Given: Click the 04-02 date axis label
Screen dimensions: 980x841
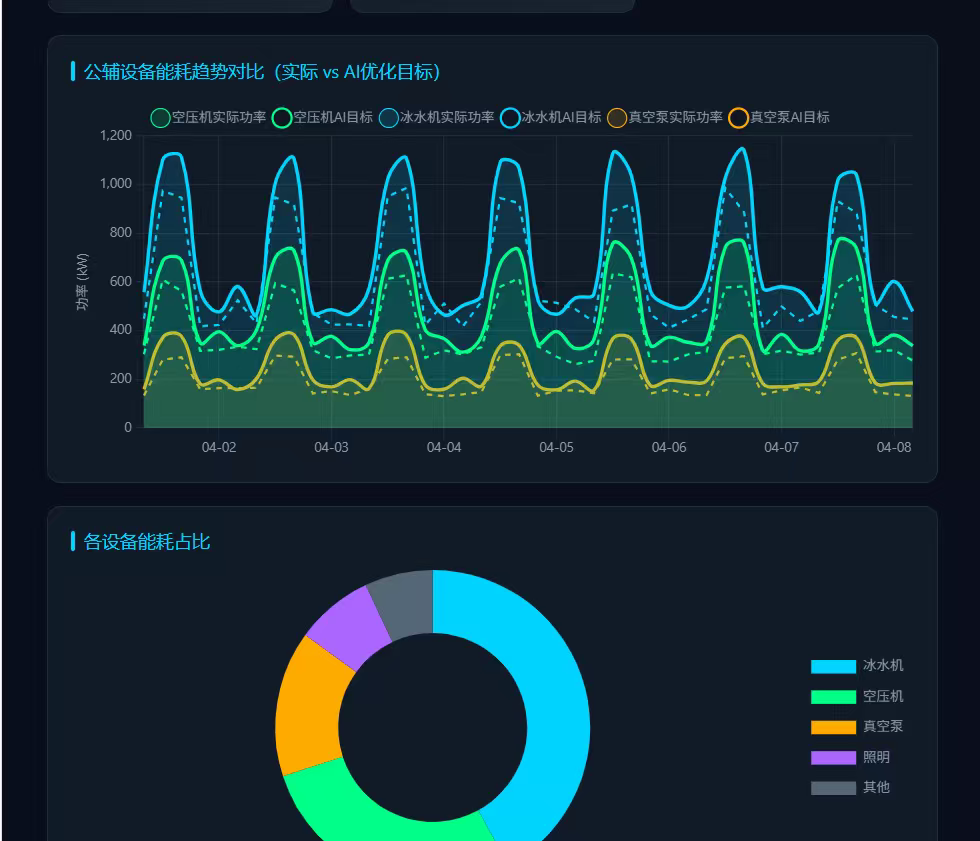Looking at the screenshot, I should [x=219, y=447].
